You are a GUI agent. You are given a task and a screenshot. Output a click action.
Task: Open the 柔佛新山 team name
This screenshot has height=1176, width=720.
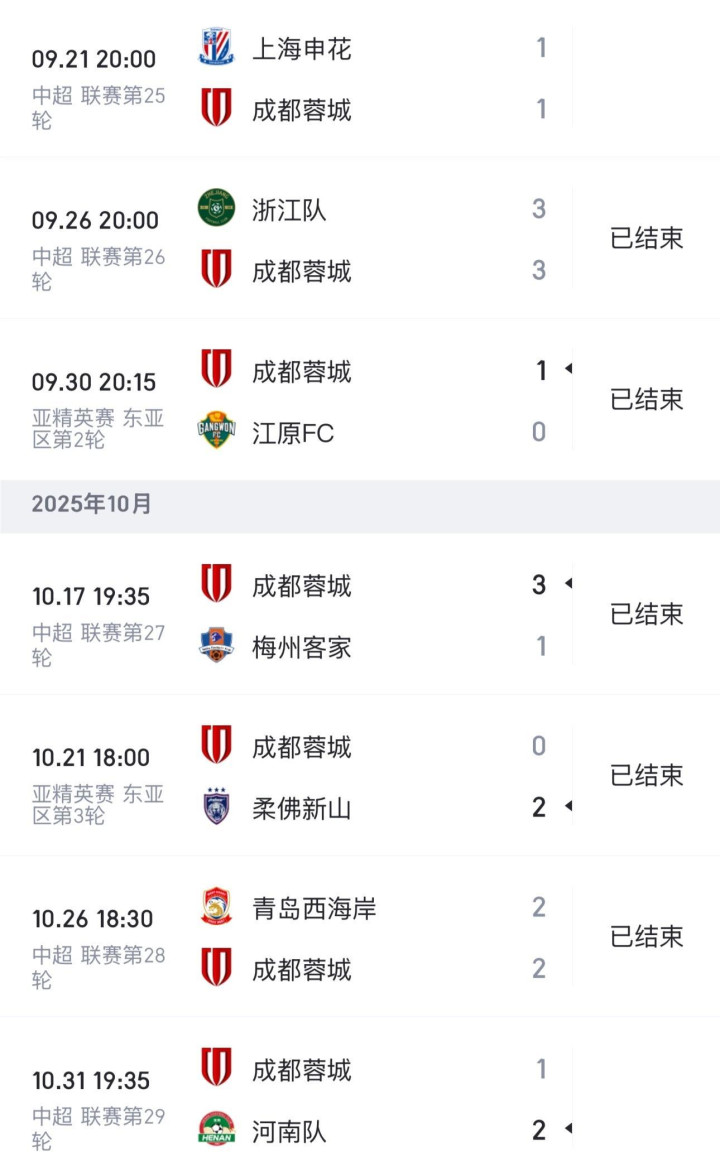pos(301,808)
